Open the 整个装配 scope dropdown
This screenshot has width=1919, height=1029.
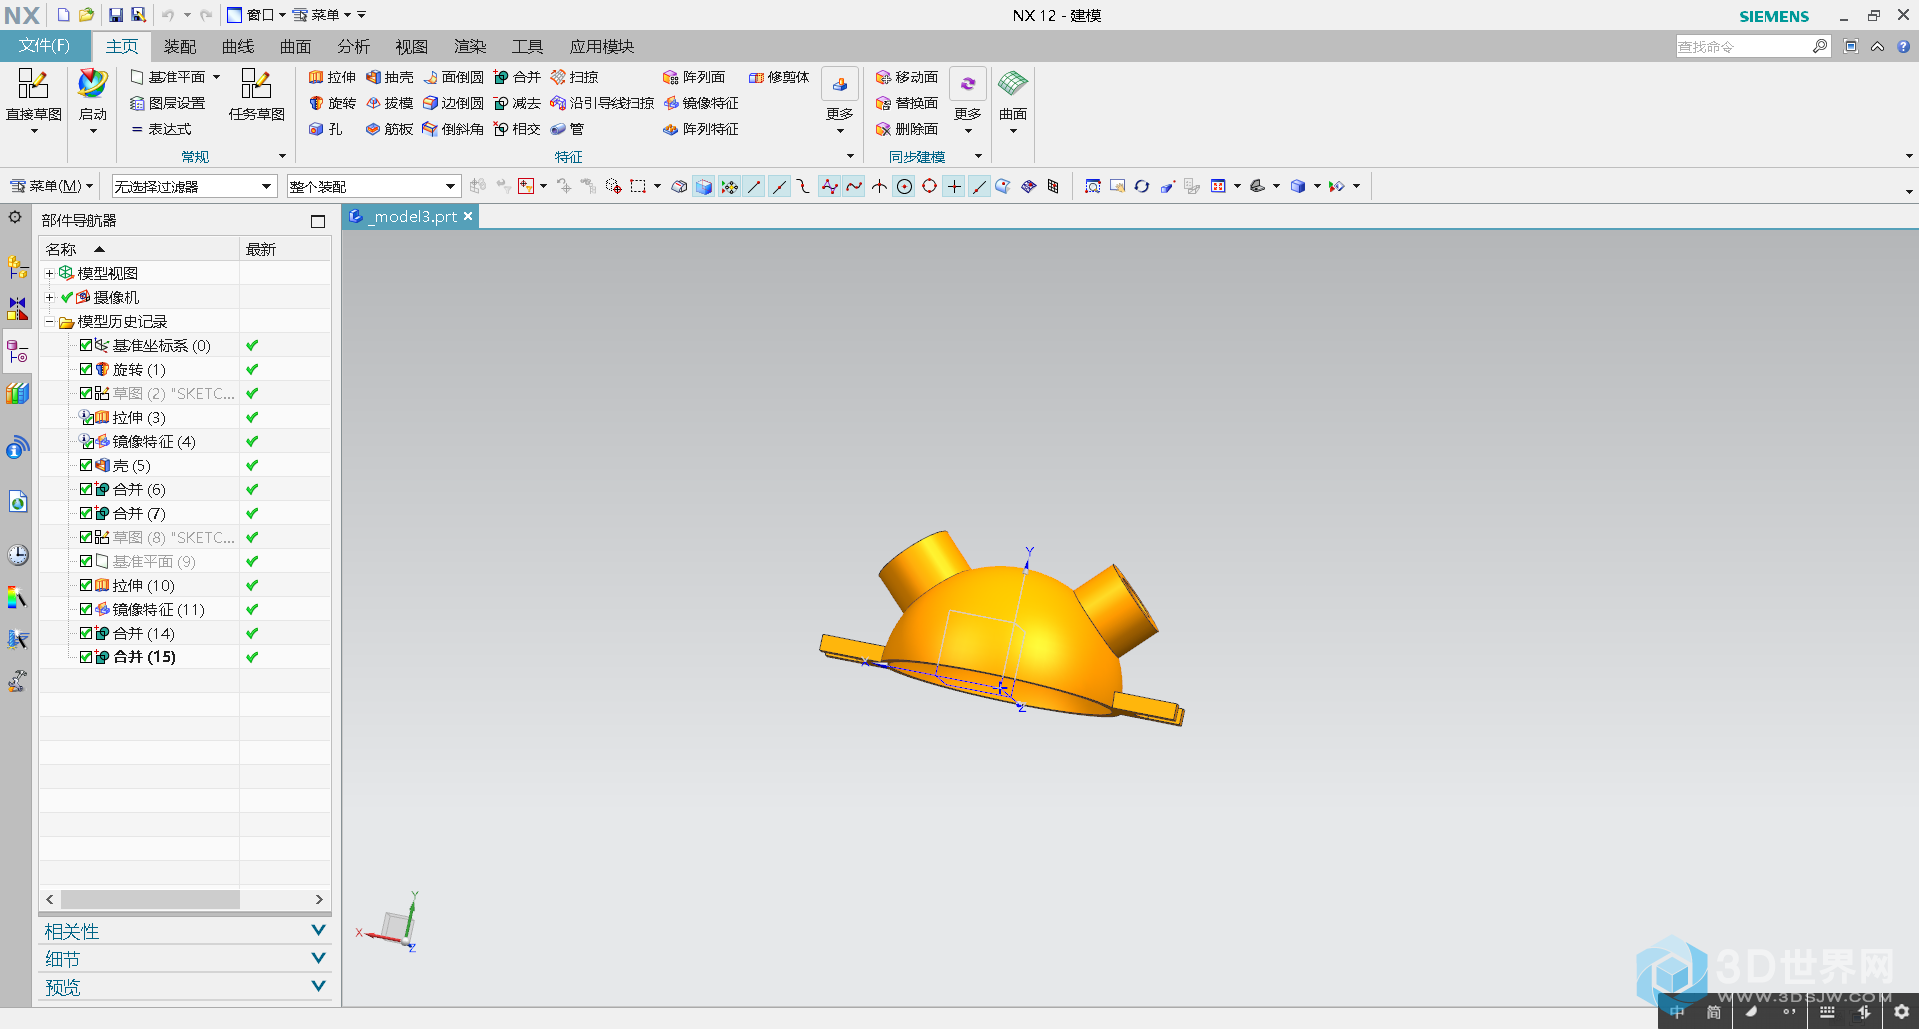[373, 186]
